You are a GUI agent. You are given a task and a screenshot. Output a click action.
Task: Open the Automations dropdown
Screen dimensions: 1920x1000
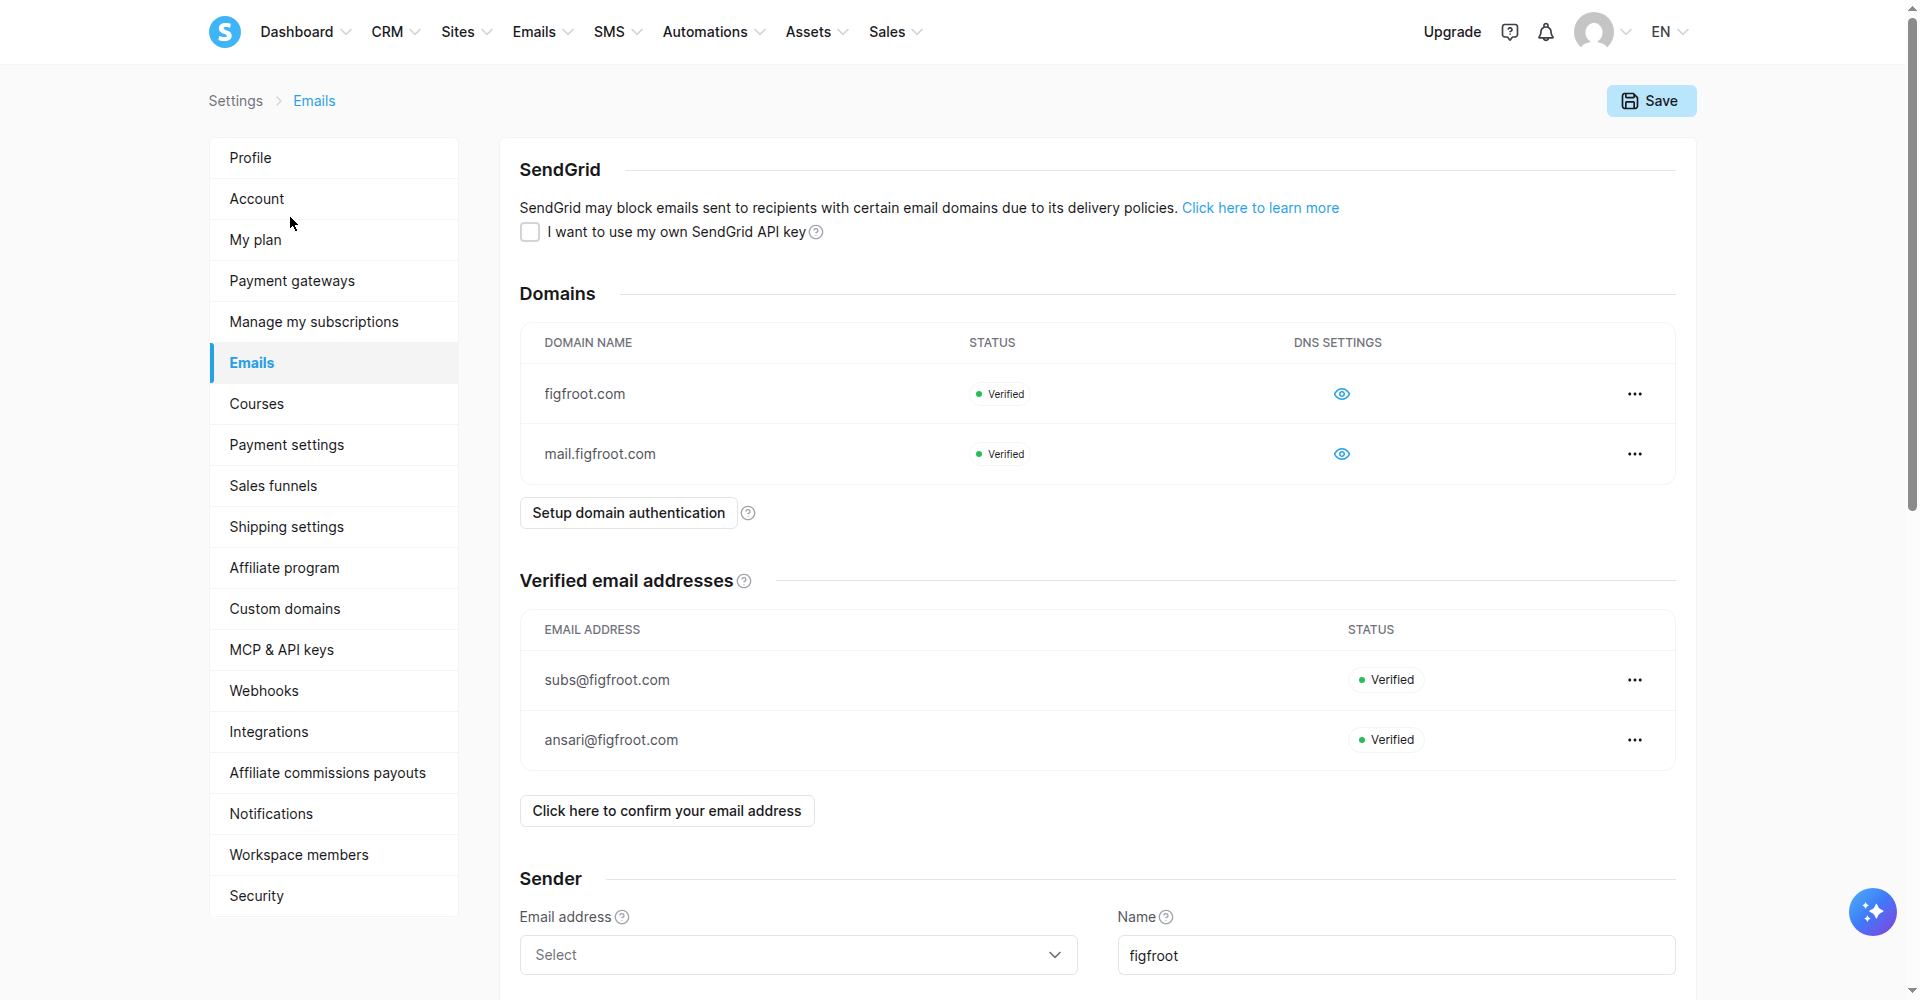point(714,32)
